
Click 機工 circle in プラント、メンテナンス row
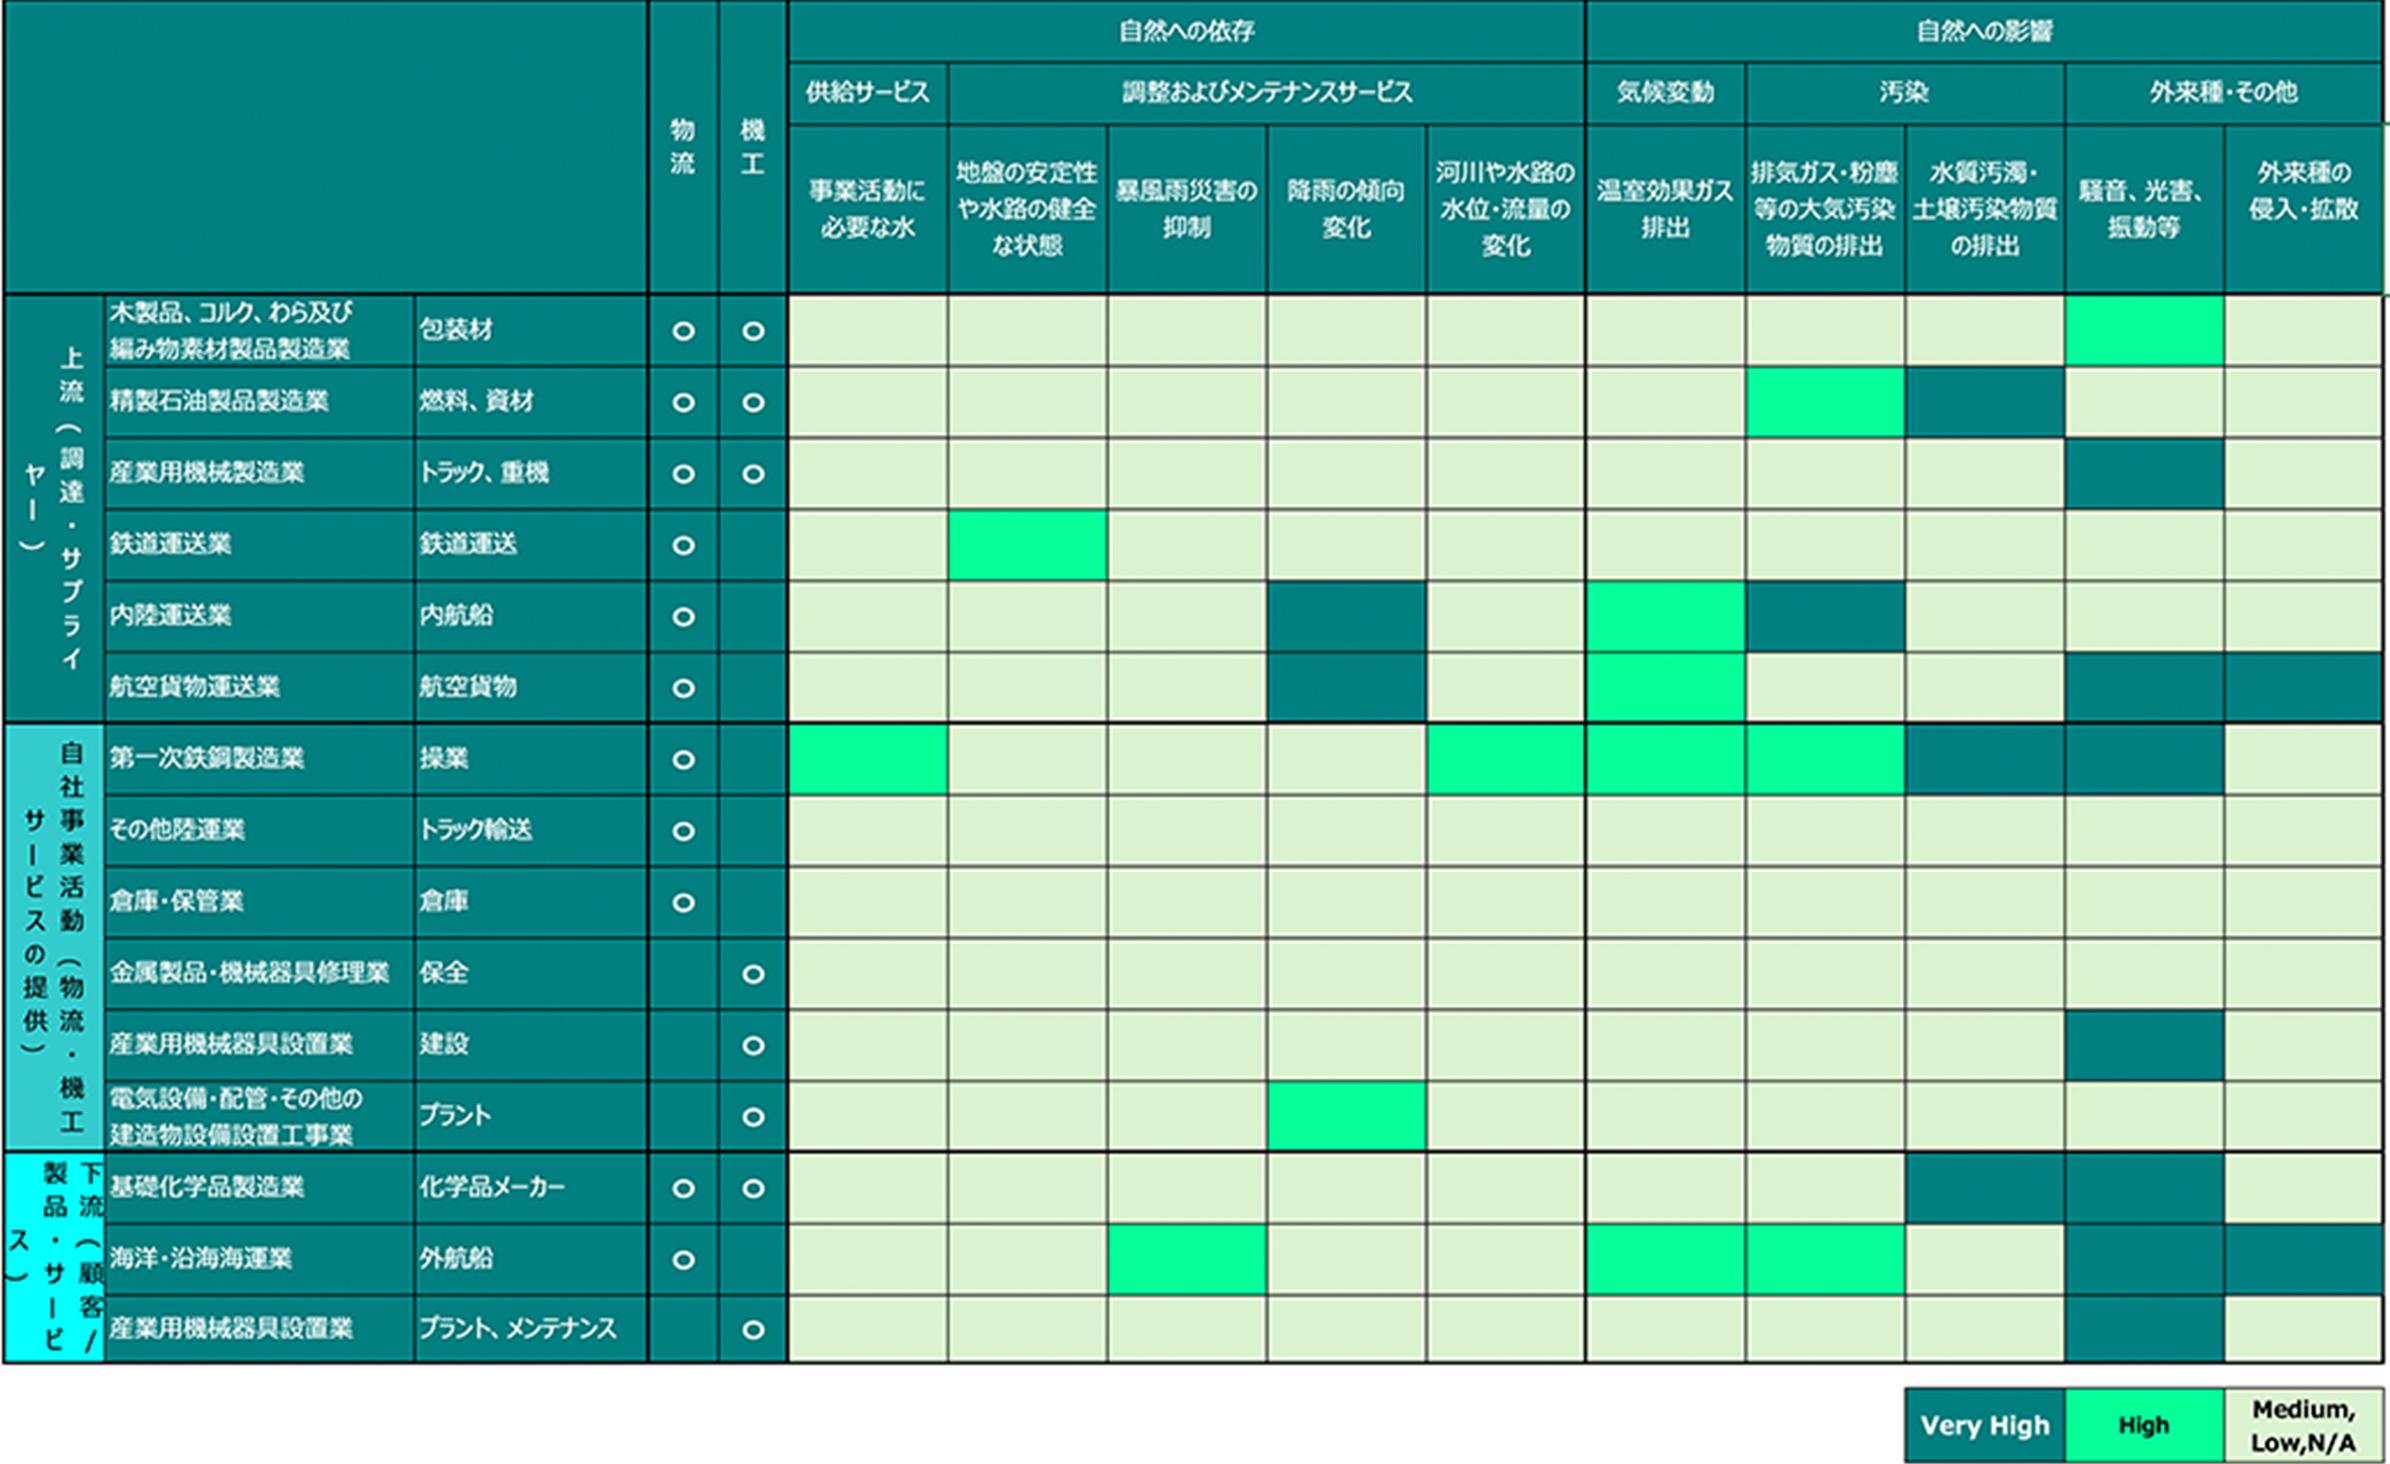753,1330
